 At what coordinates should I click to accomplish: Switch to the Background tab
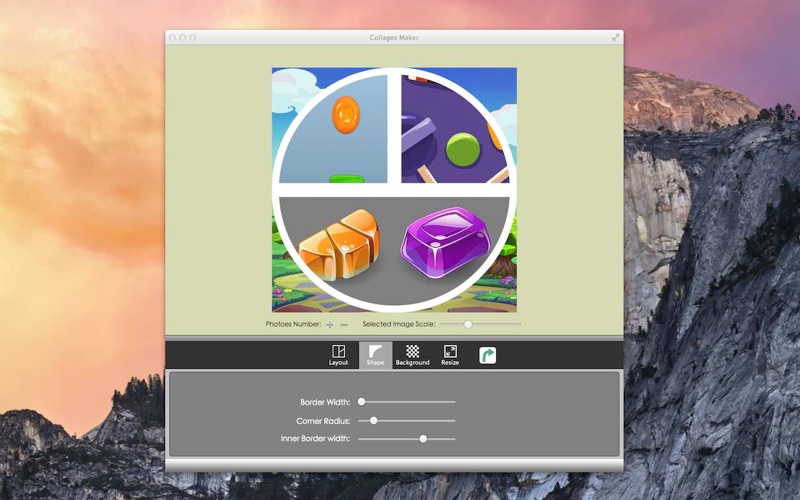click(x=412, y=355)
